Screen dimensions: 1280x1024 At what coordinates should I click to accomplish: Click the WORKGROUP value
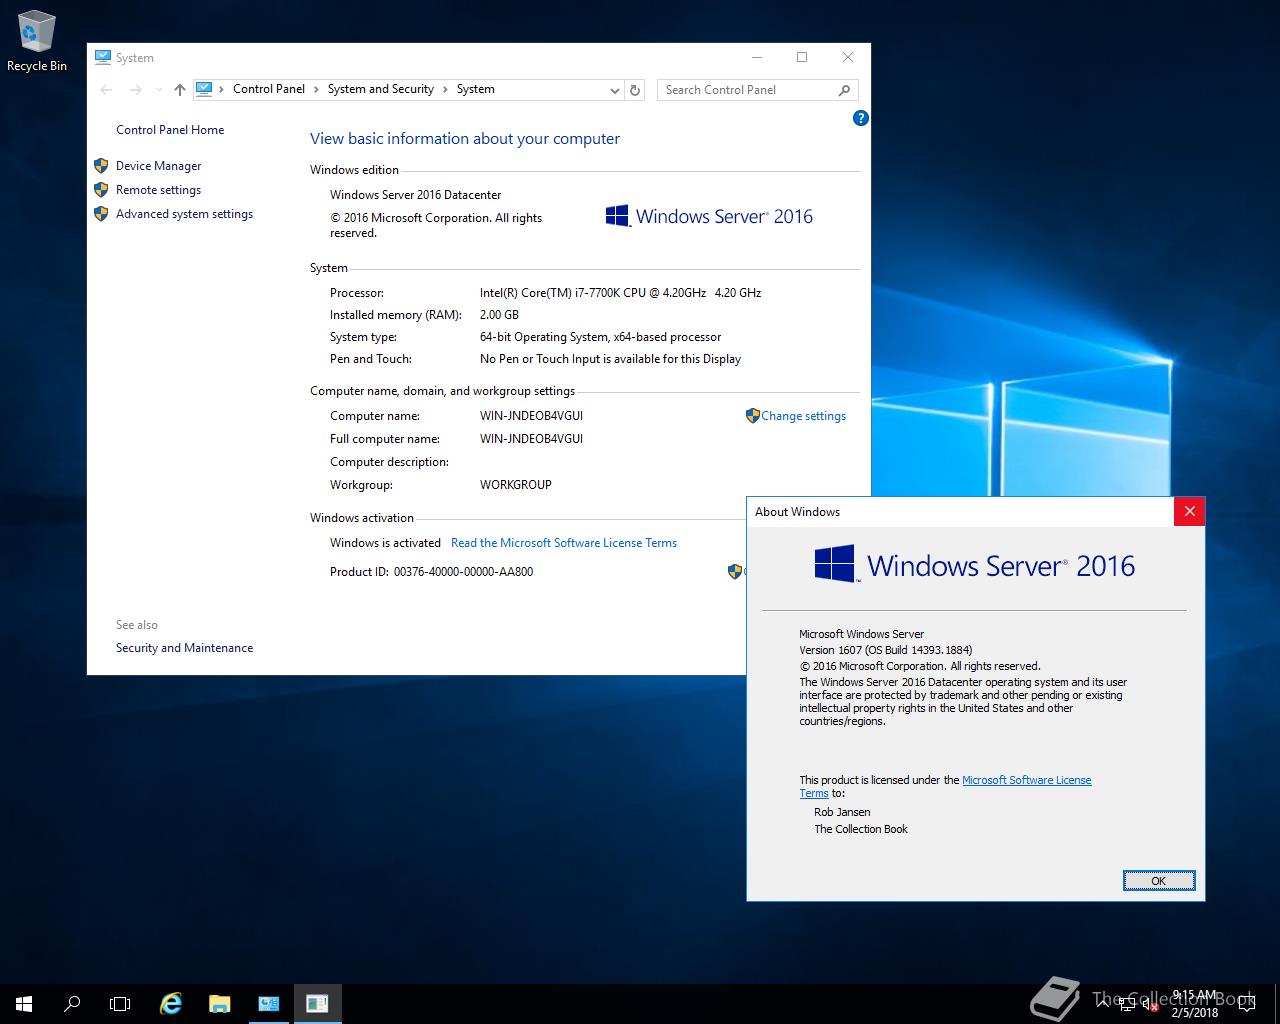516,485
